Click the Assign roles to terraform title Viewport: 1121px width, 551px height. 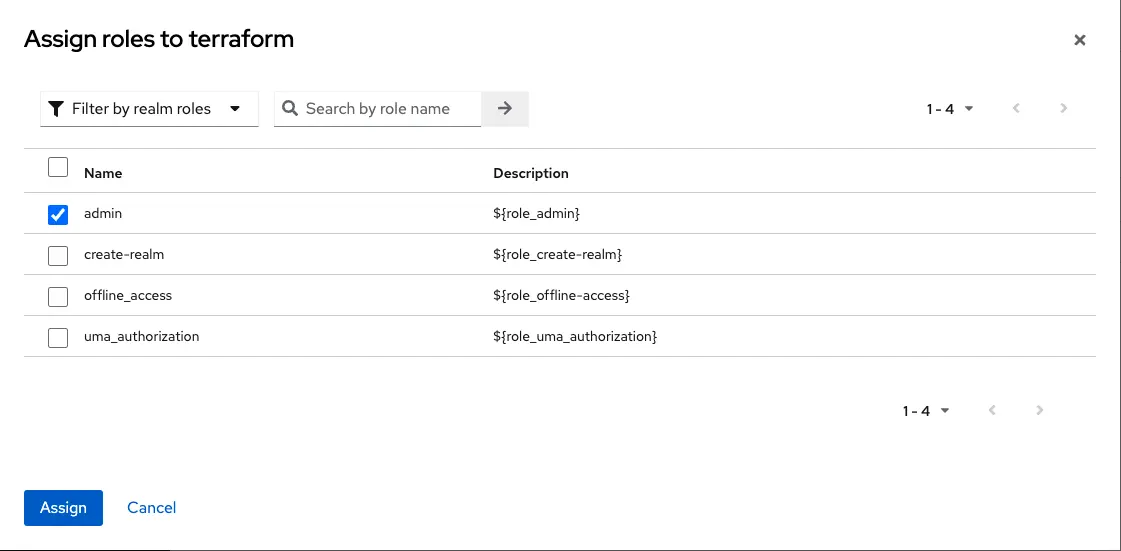point(159,39)
